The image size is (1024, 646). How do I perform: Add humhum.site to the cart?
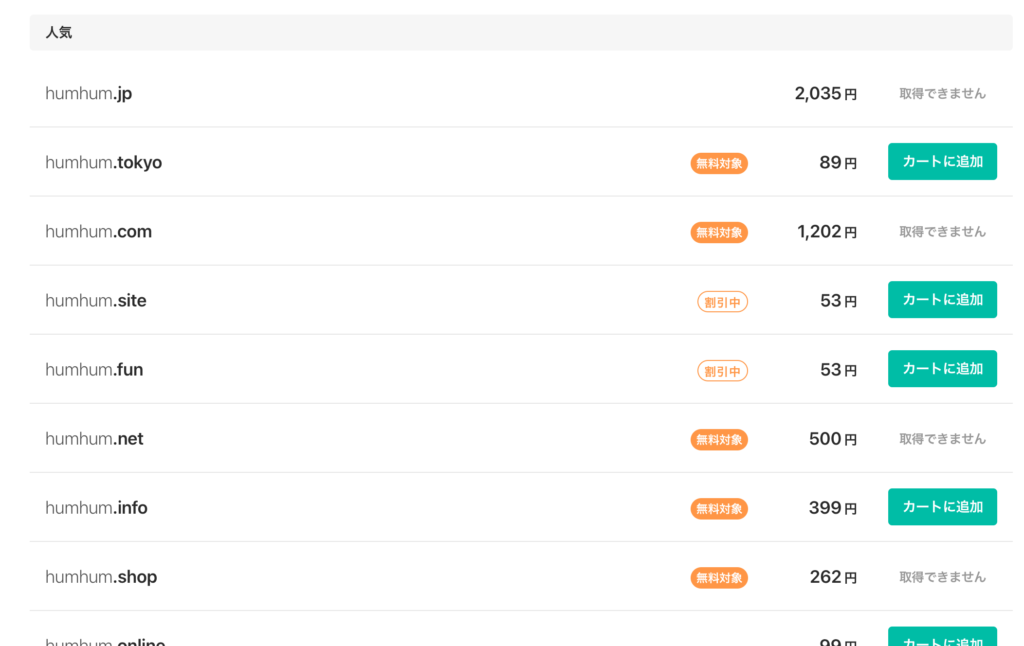click(942, 300)
